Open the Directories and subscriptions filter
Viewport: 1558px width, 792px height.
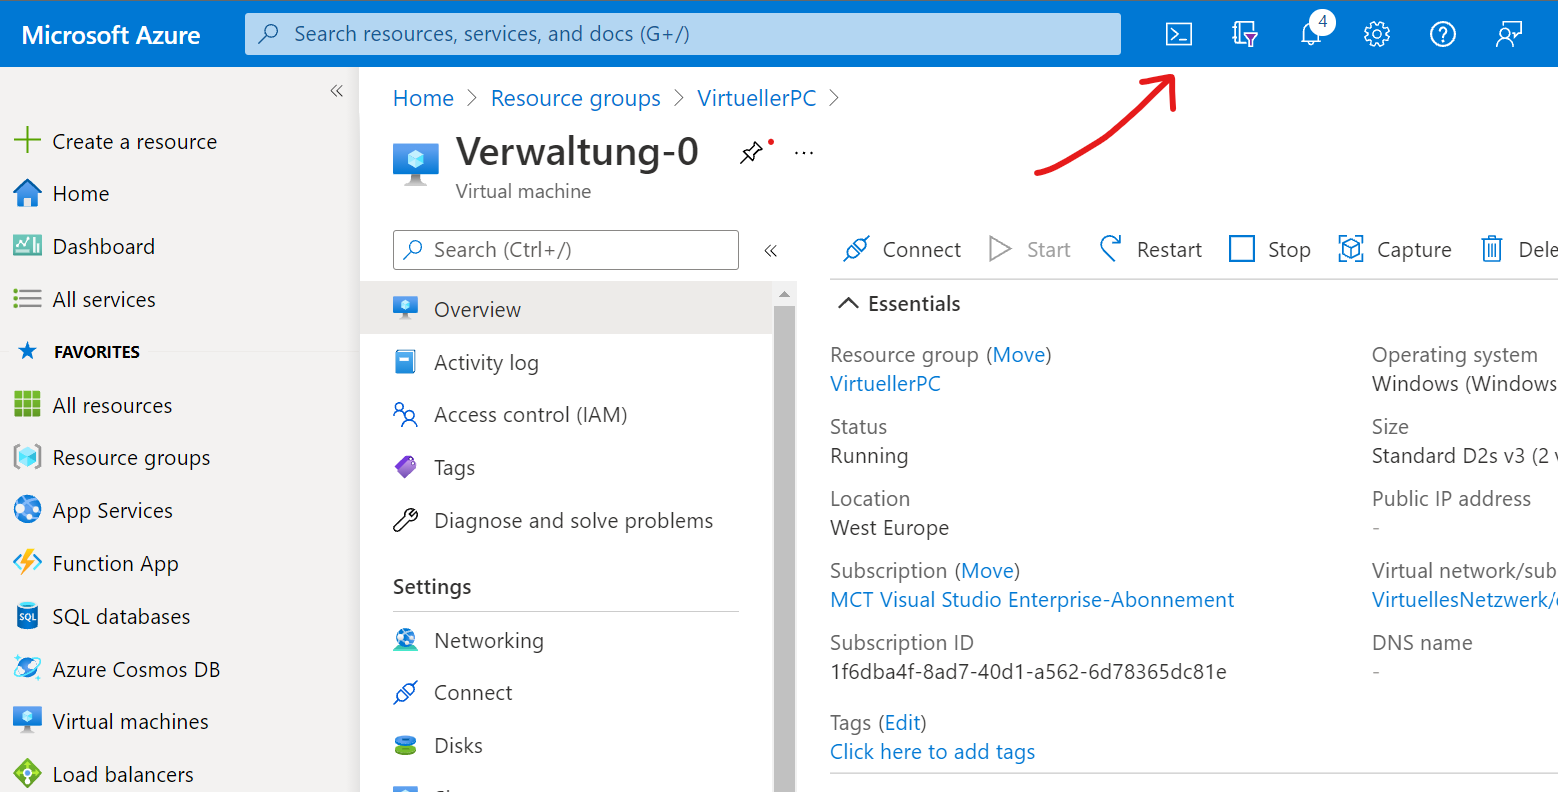pos(1245,34)
